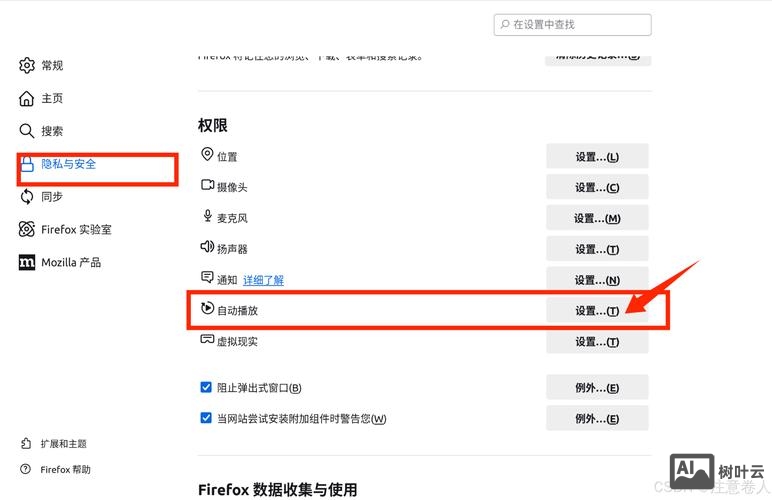Click the 虚拟现实 label text

point(237,342)
